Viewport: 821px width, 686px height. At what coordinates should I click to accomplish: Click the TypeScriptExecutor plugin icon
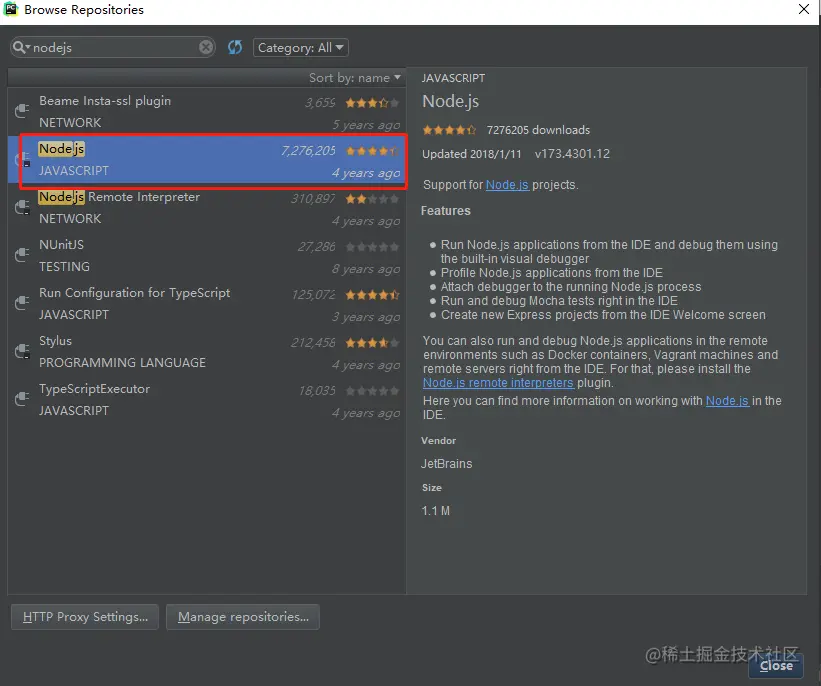(22, 400)
